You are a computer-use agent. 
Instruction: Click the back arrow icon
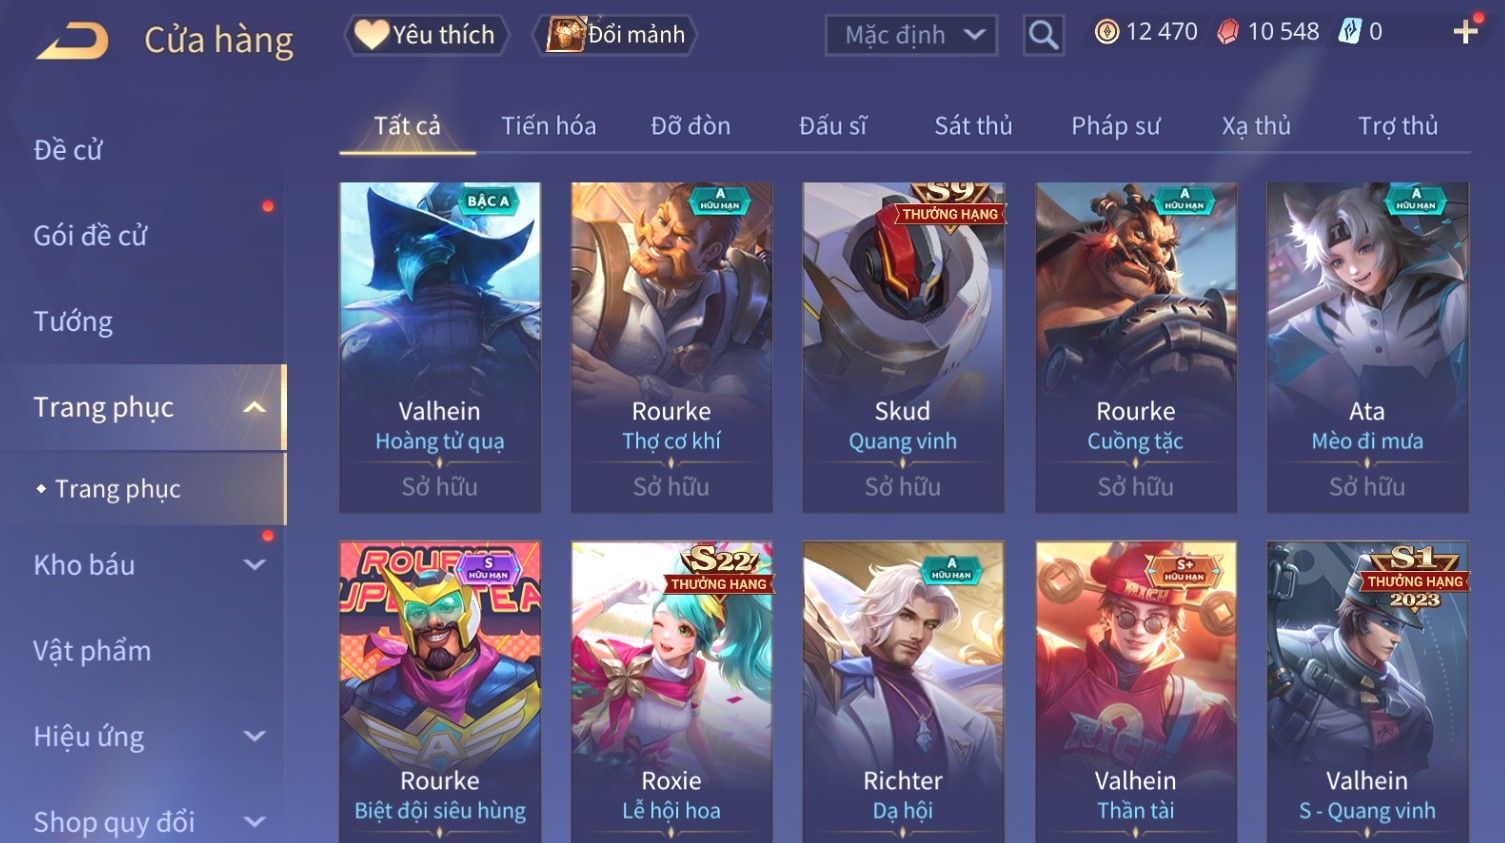(73, 41)
